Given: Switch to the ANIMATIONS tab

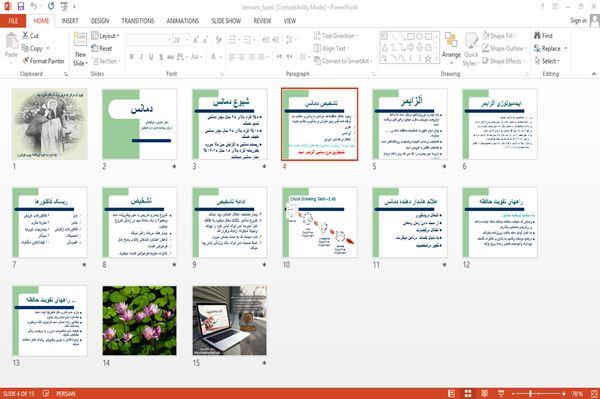Looking at the screenshot, I should 183,21.
